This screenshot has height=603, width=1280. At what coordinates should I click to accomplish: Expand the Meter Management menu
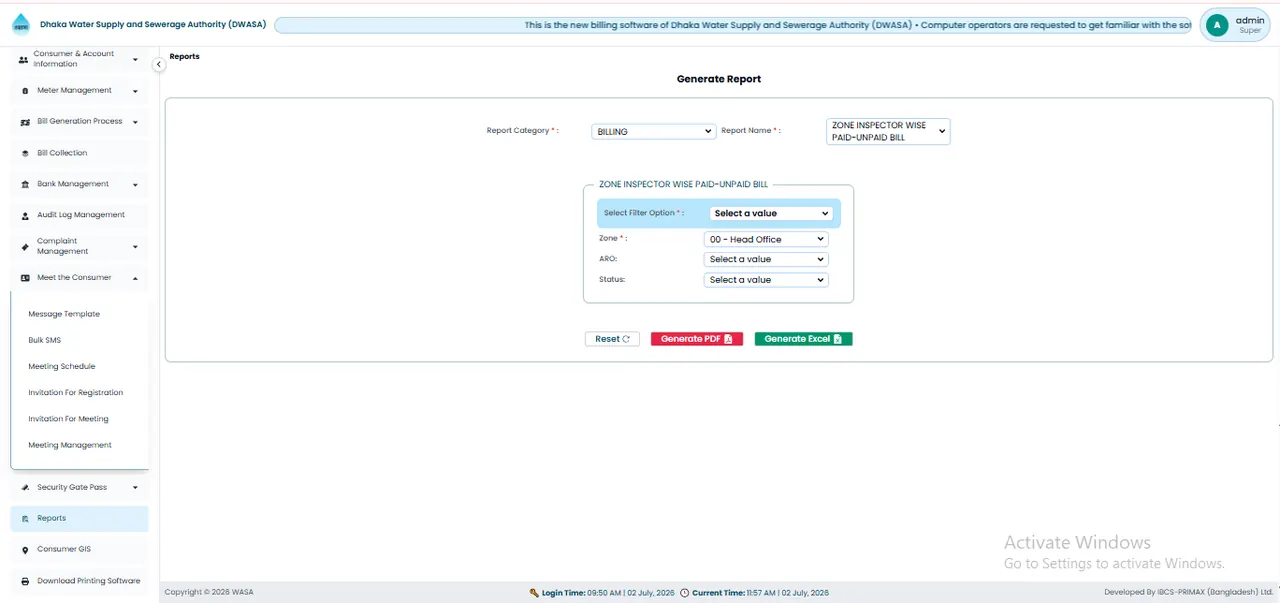click(x=135, y=91)
